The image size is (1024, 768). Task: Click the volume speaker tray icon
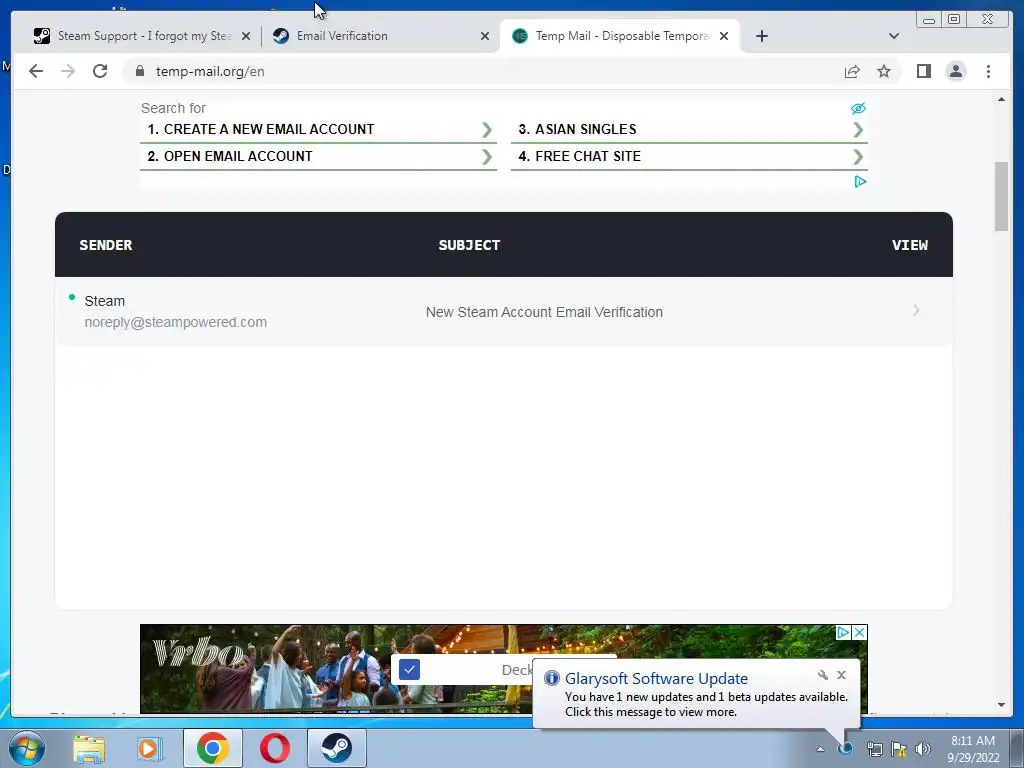click(923, 749)
